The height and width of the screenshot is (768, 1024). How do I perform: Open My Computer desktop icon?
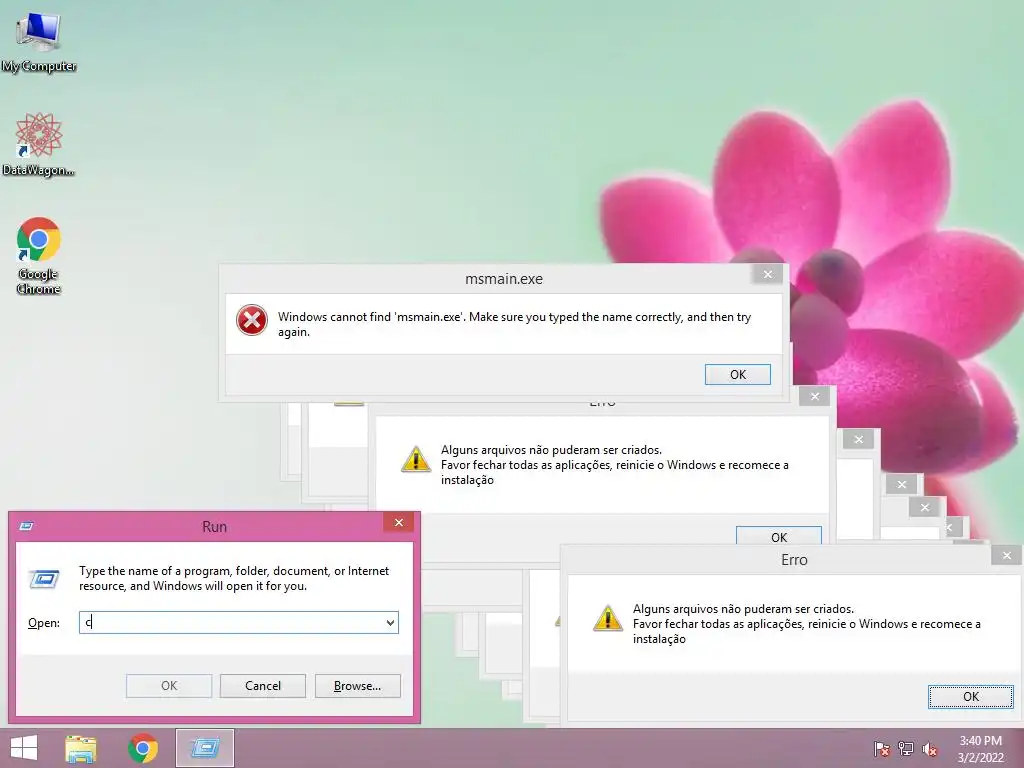[39, 41]
